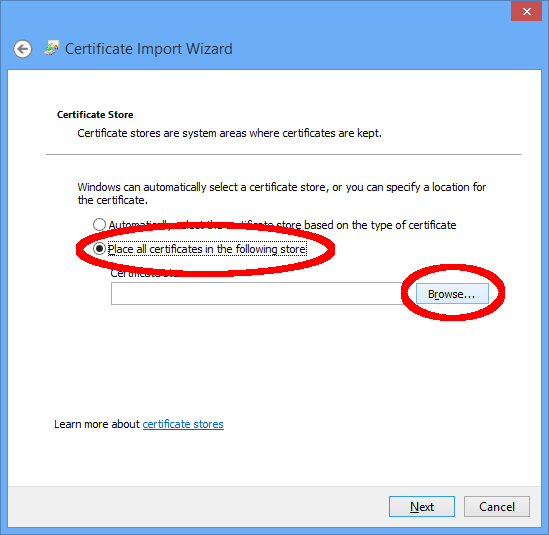The height and width of the screenshot is (535, 549).
Task: Open the Browse store dialog
Action: (452, 293)
